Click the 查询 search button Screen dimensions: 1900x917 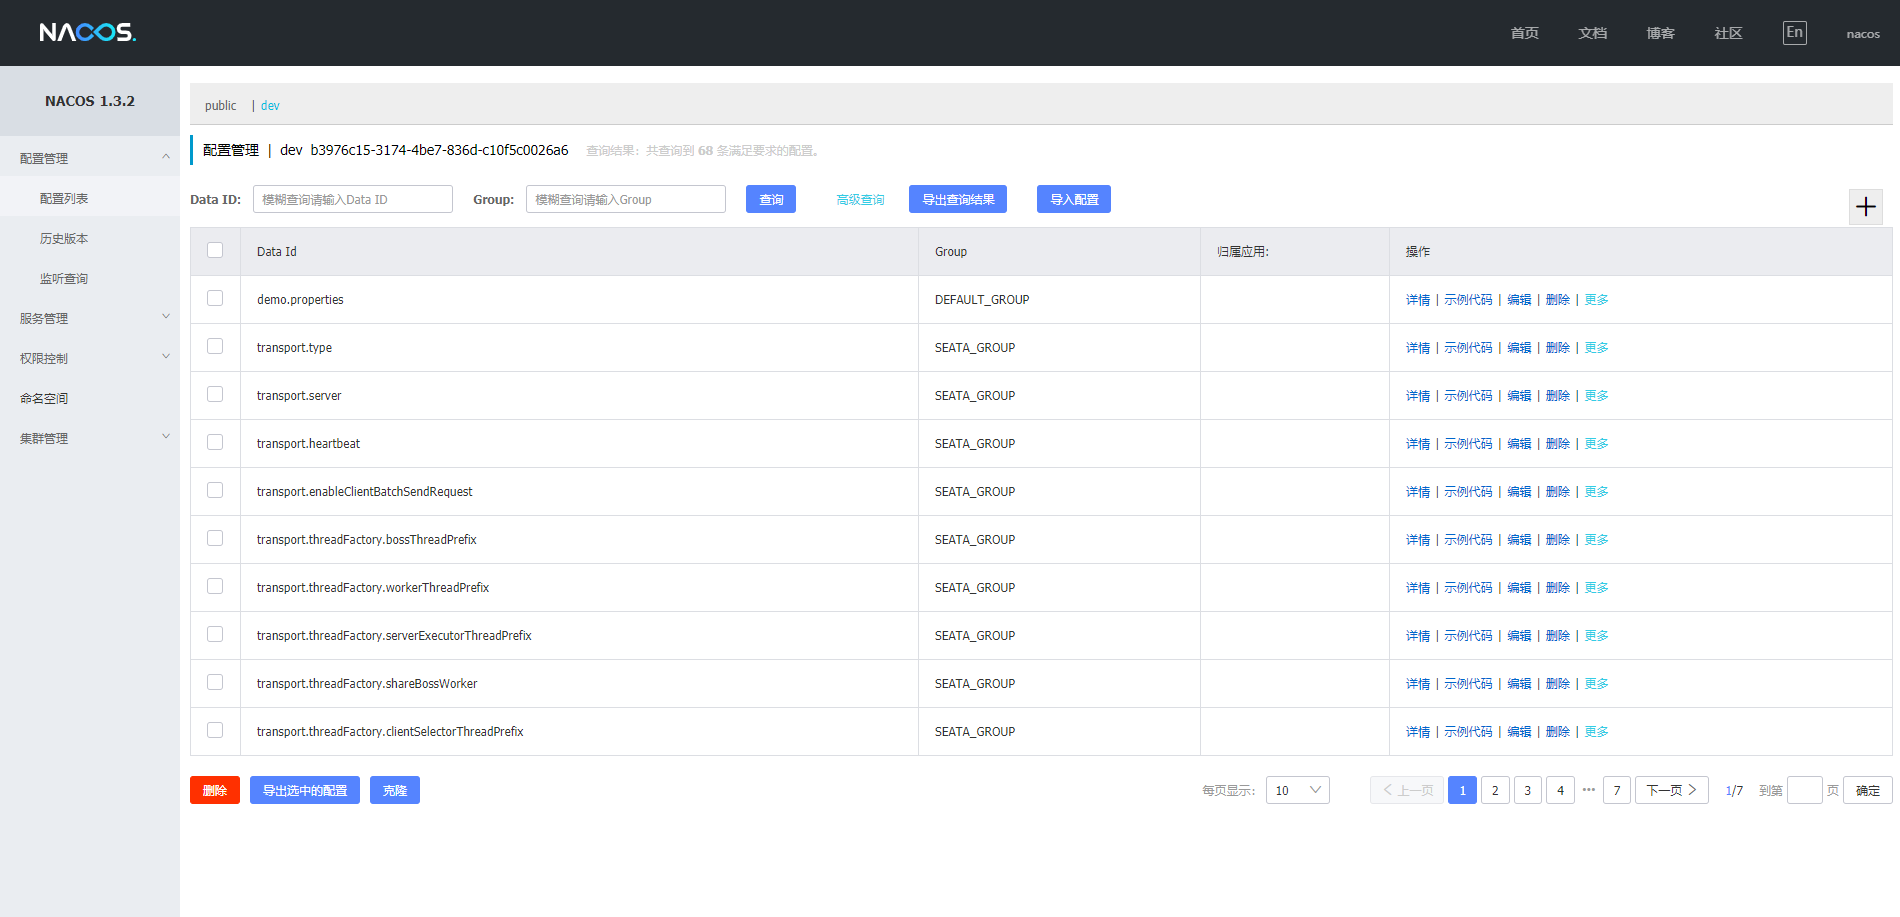[770, 199]
